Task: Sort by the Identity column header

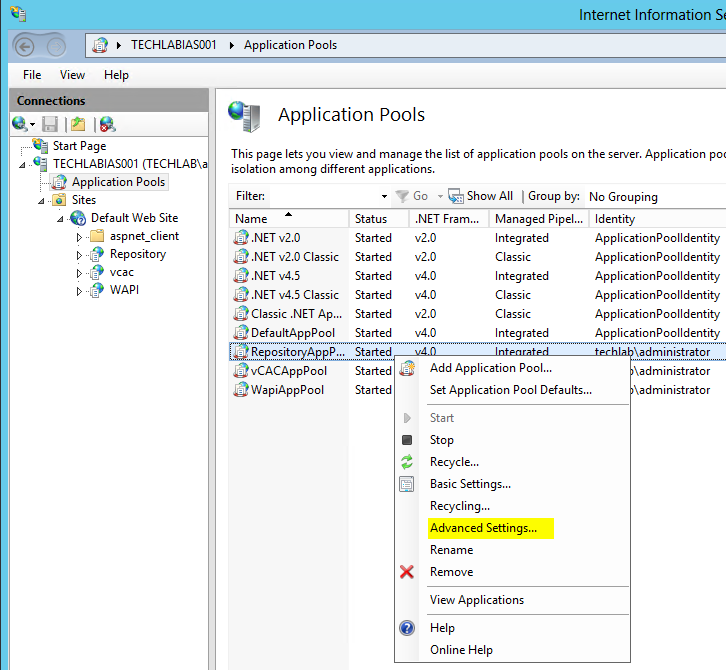Action: [657, 219]
